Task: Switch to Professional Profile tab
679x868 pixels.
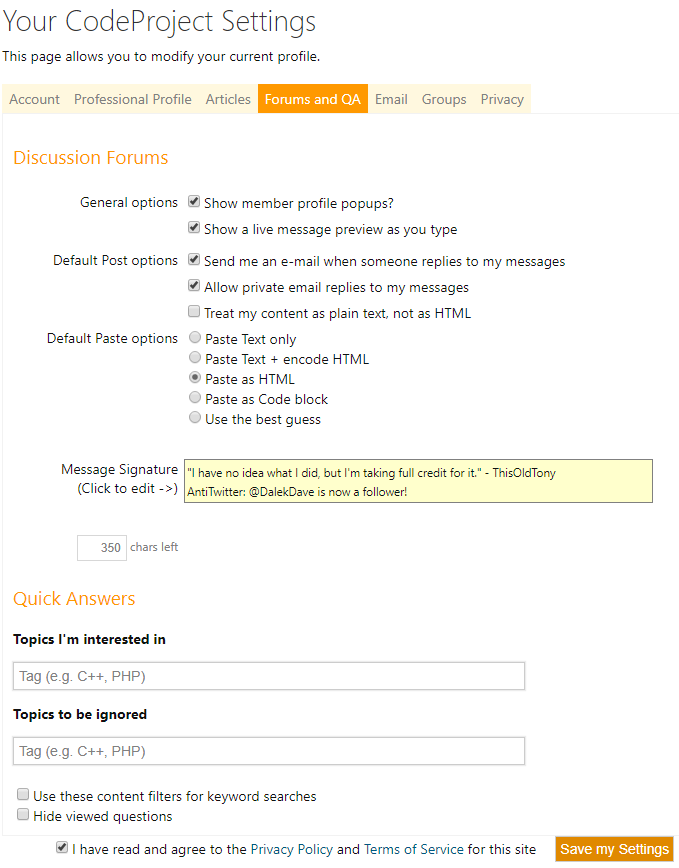Action: (133, 99)
